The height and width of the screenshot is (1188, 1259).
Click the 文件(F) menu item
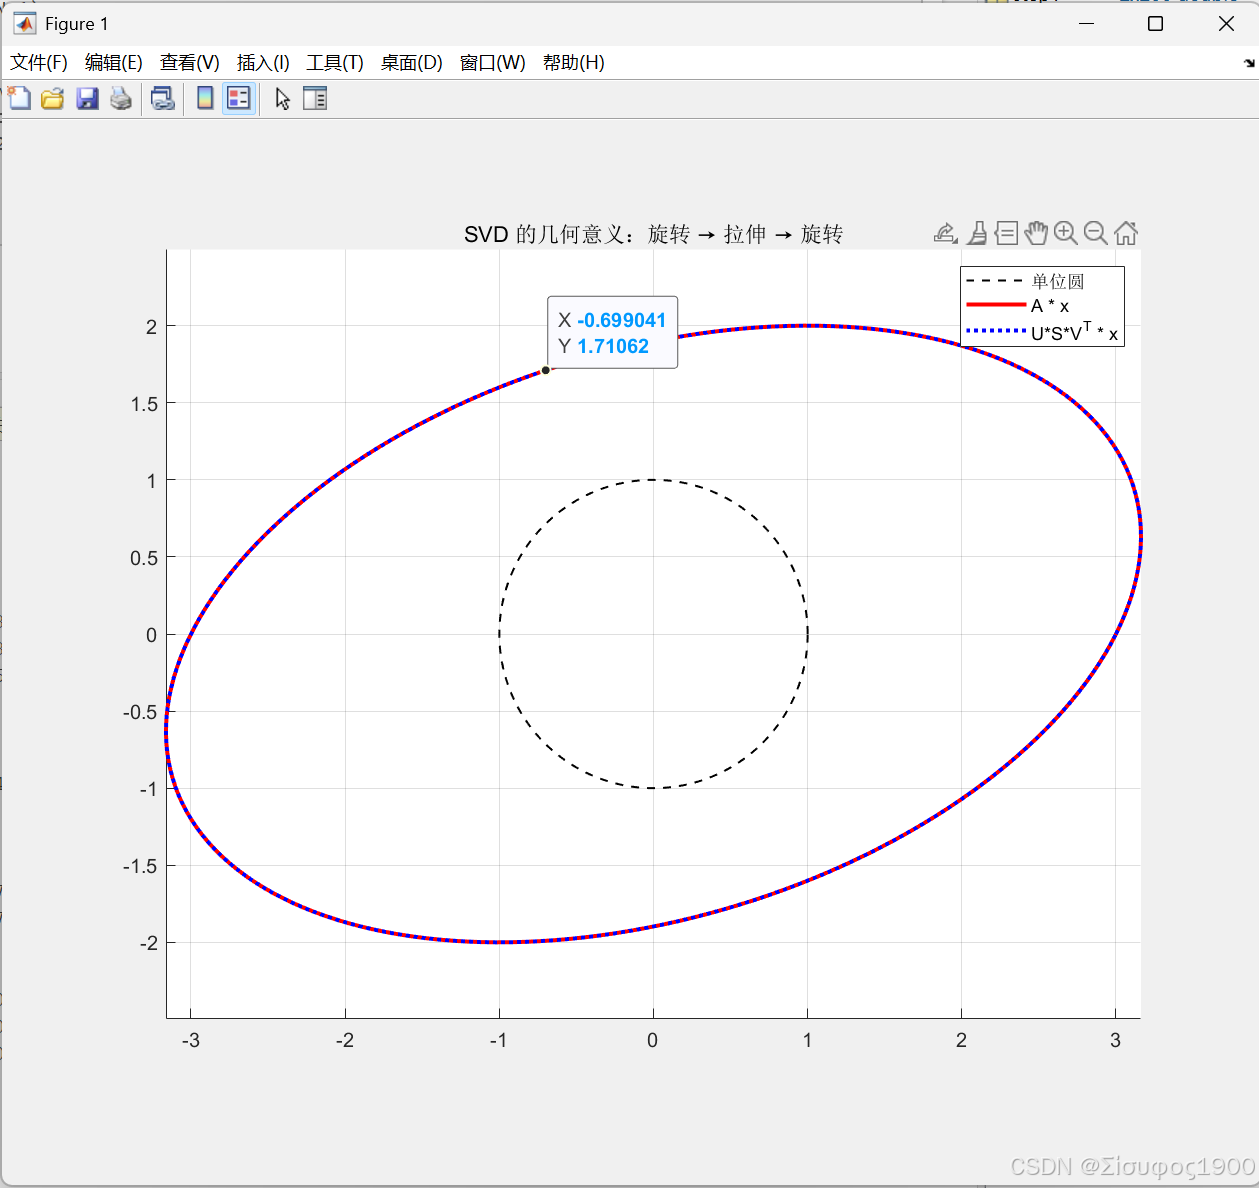(39, 62)
